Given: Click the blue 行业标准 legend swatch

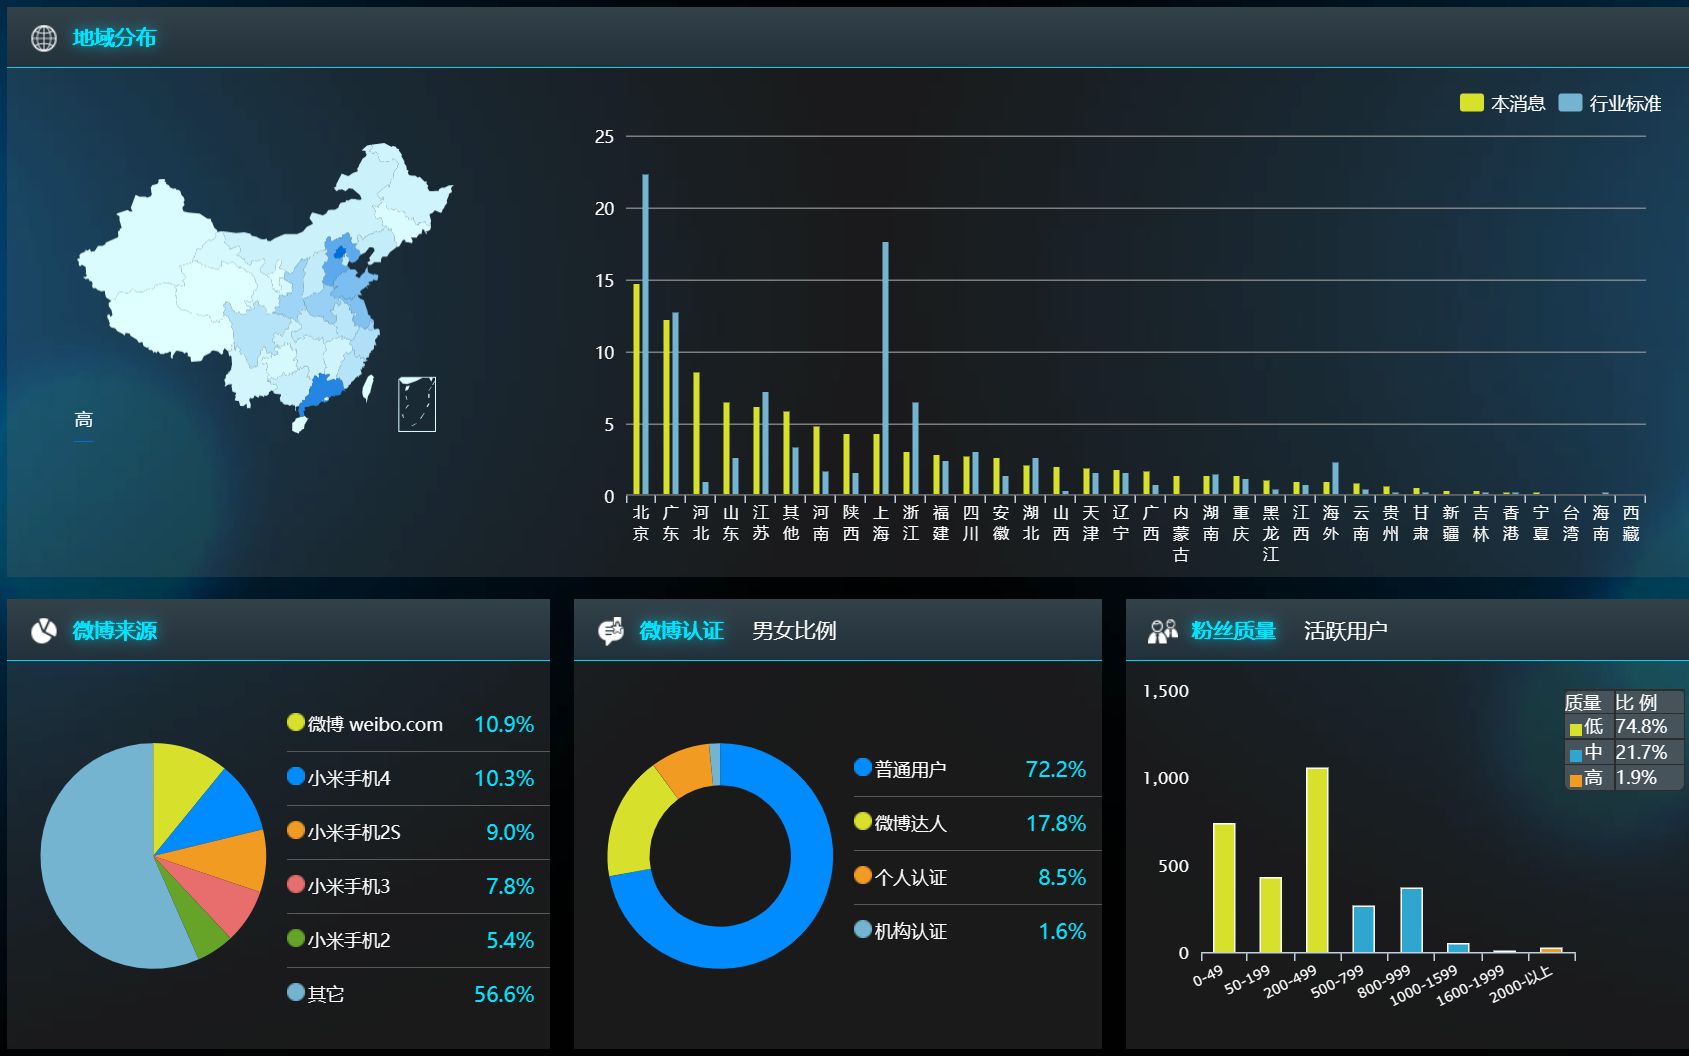Looking at the screenshot, I should pyautogui.click(x=1570, y=102).
